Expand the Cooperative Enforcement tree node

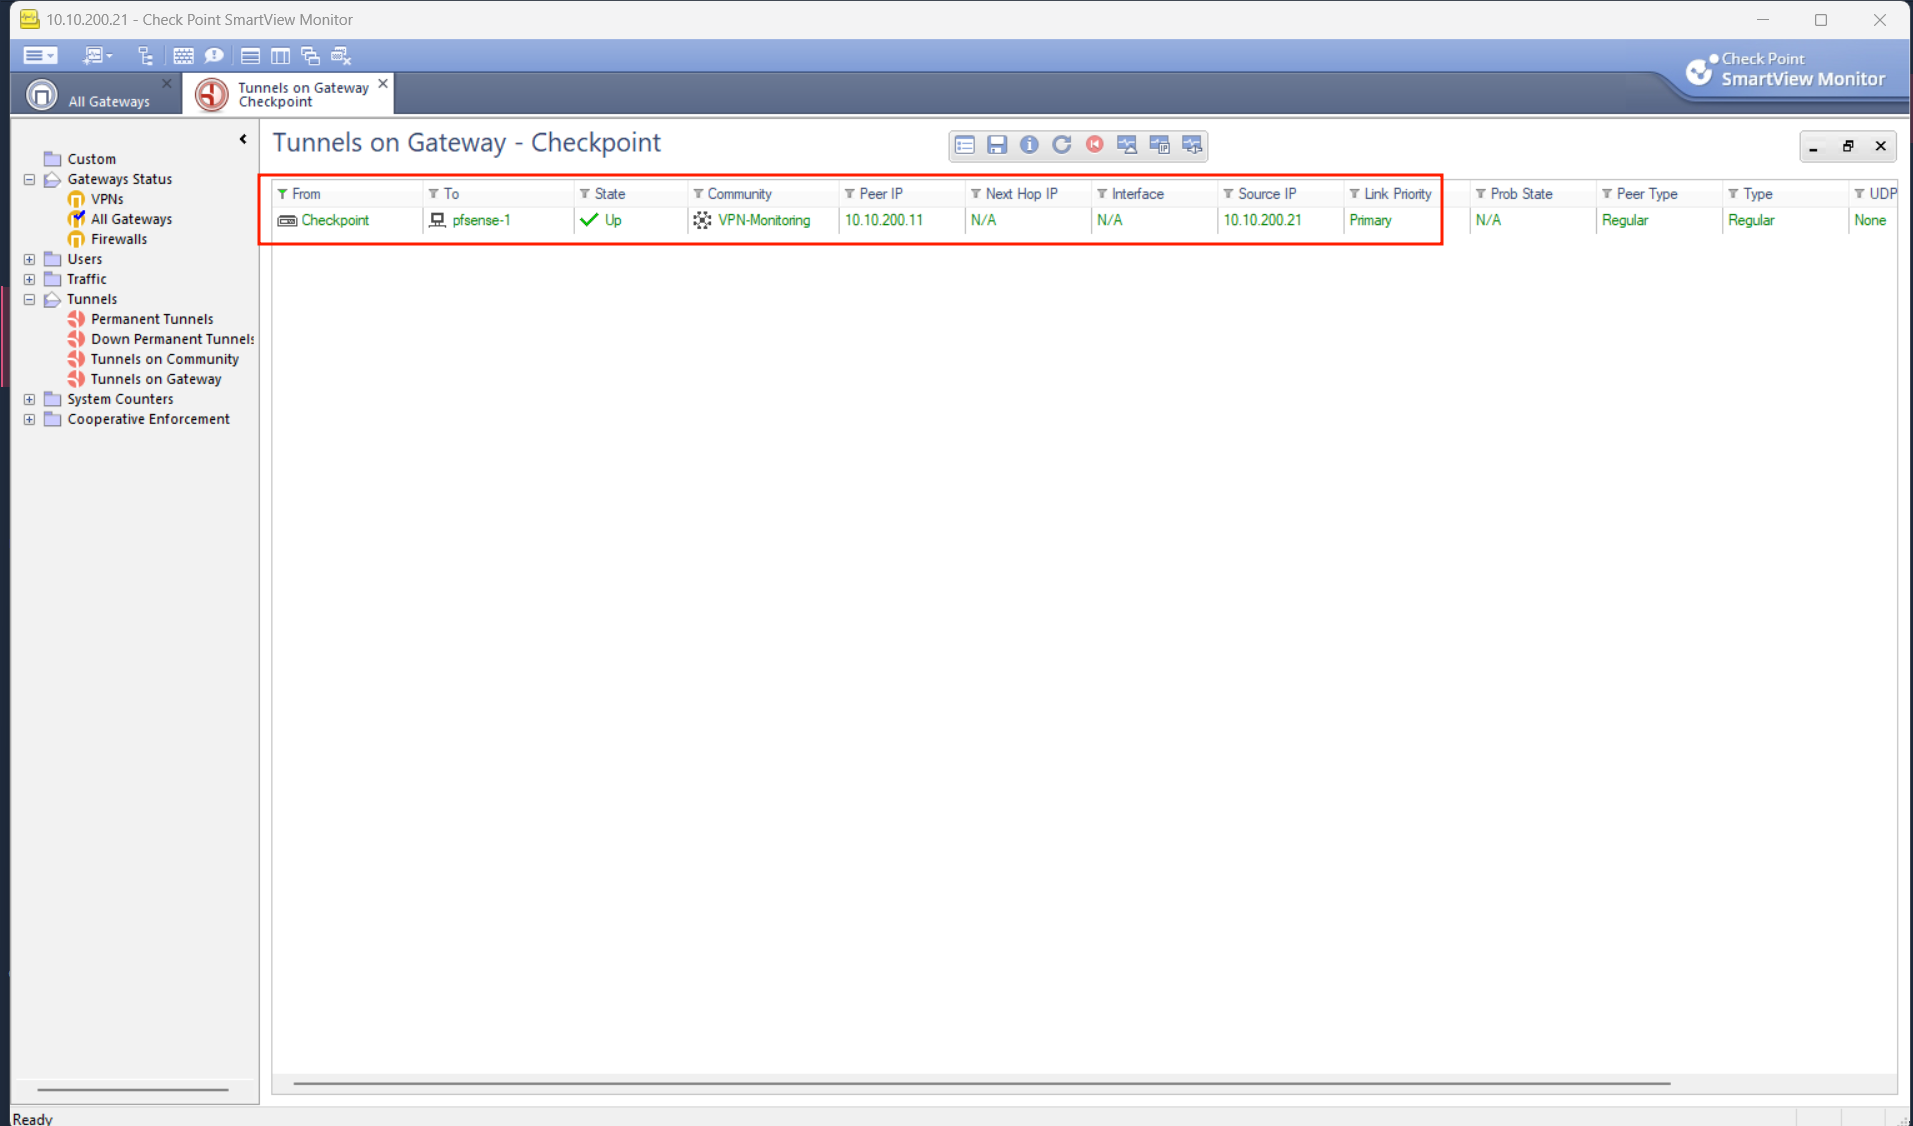(29, 420)
